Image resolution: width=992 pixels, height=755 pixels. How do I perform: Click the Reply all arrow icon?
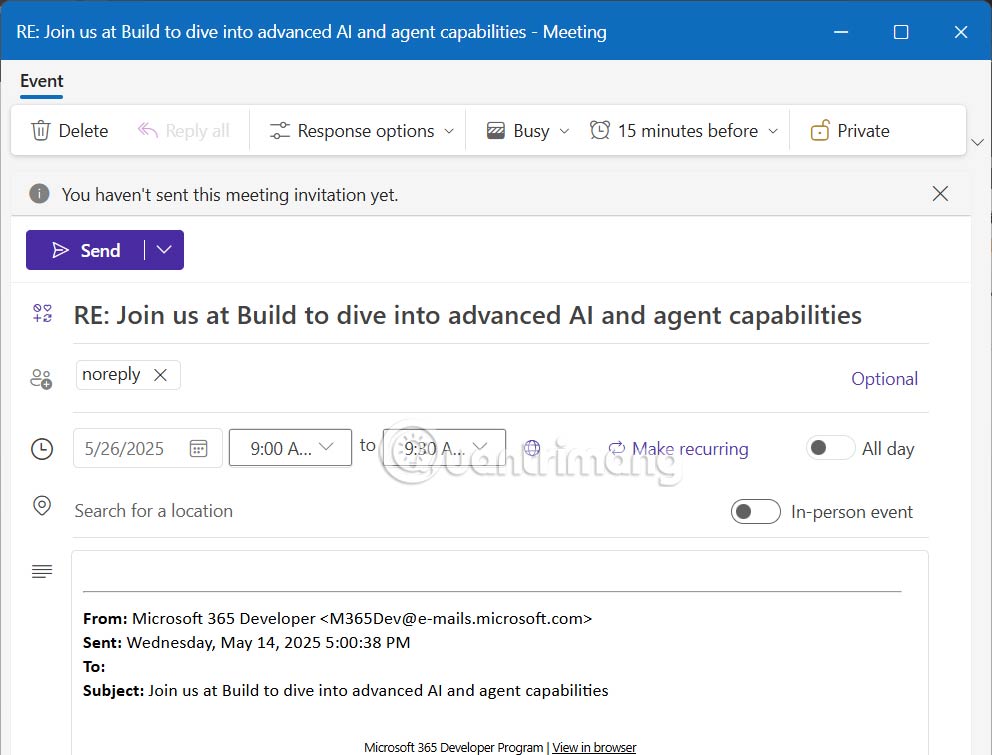(x=147, y=130)
